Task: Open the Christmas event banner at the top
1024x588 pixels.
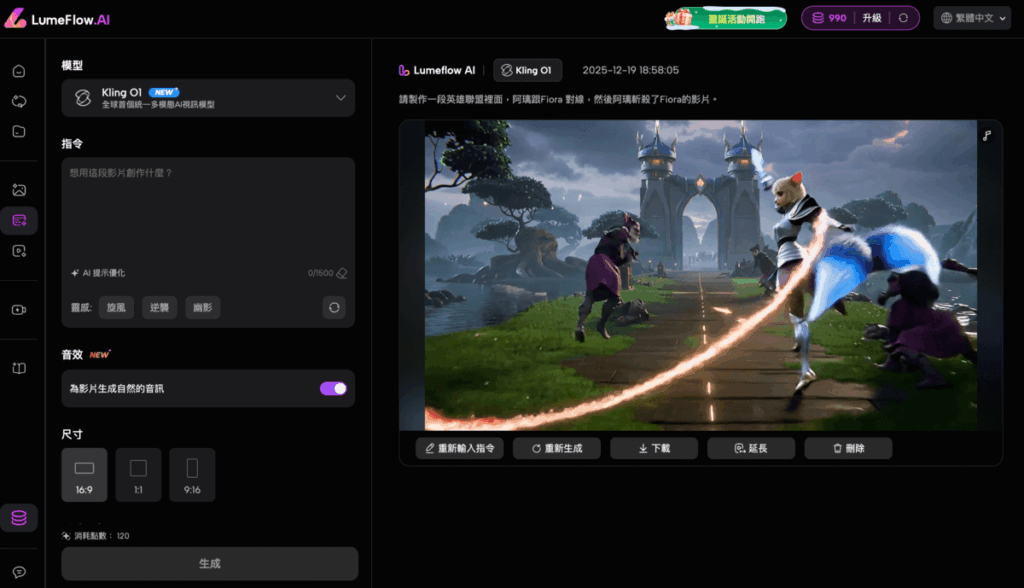Action: tap(724, 18)
